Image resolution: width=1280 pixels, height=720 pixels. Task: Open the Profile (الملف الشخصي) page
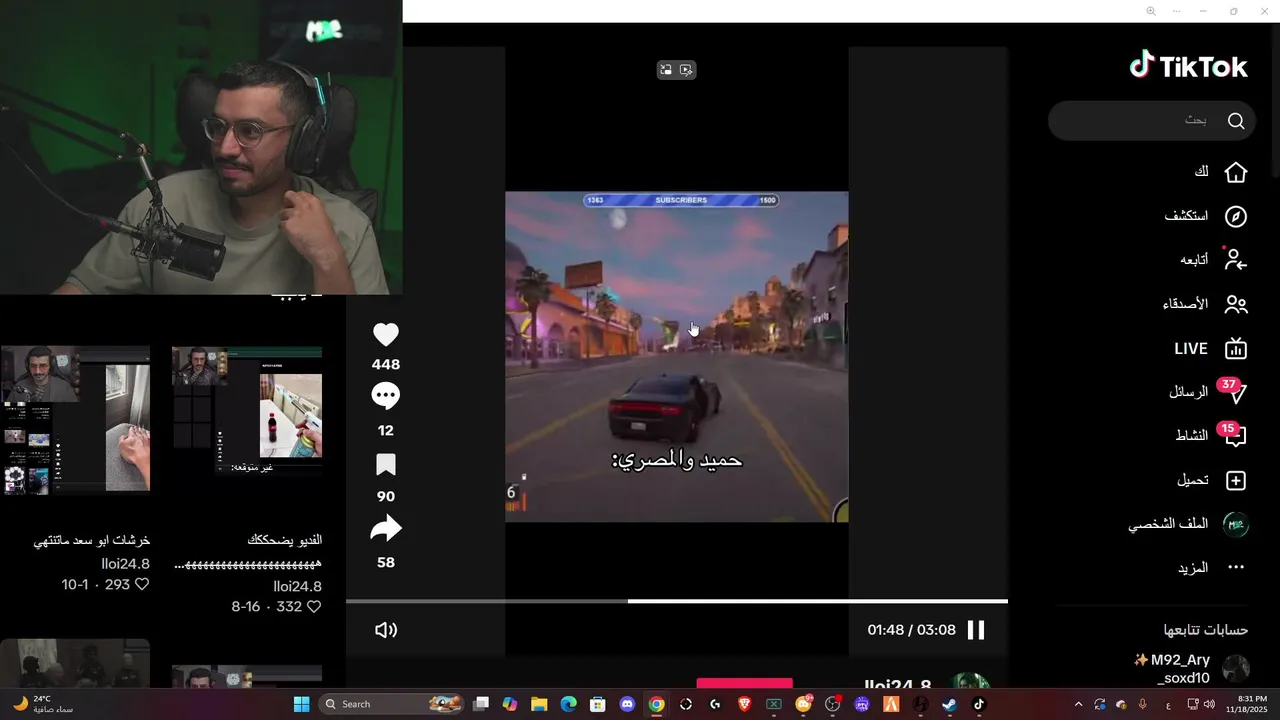[1188, 524]
